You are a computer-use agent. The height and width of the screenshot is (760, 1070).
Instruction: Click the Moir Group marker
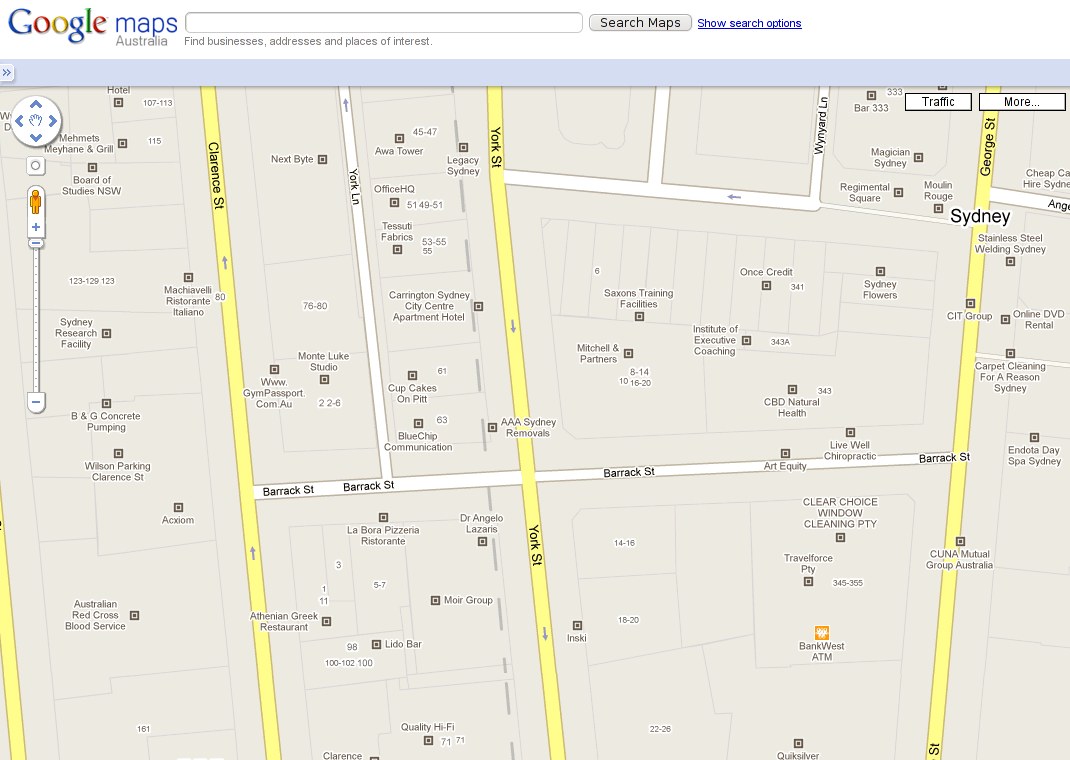pos(435,600)
